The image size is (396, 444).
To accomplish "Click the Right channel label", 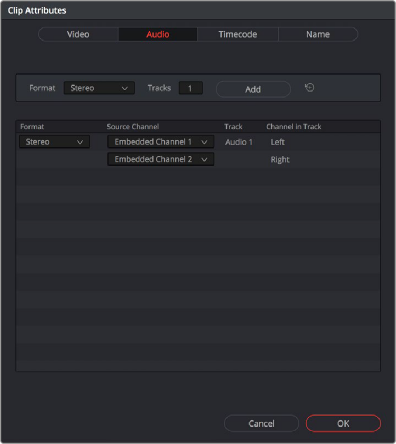I will click(x=280, y=160).
